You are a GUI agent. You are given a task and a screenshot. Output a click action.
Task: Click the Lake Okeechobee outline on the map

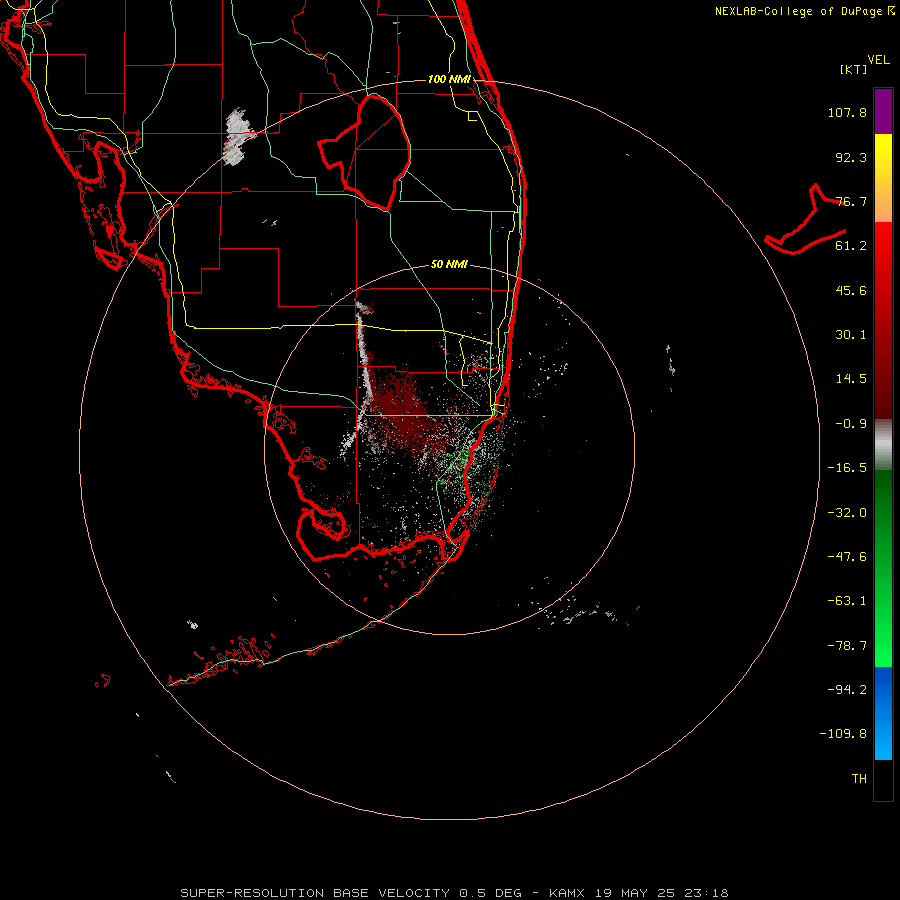(364, 152)
